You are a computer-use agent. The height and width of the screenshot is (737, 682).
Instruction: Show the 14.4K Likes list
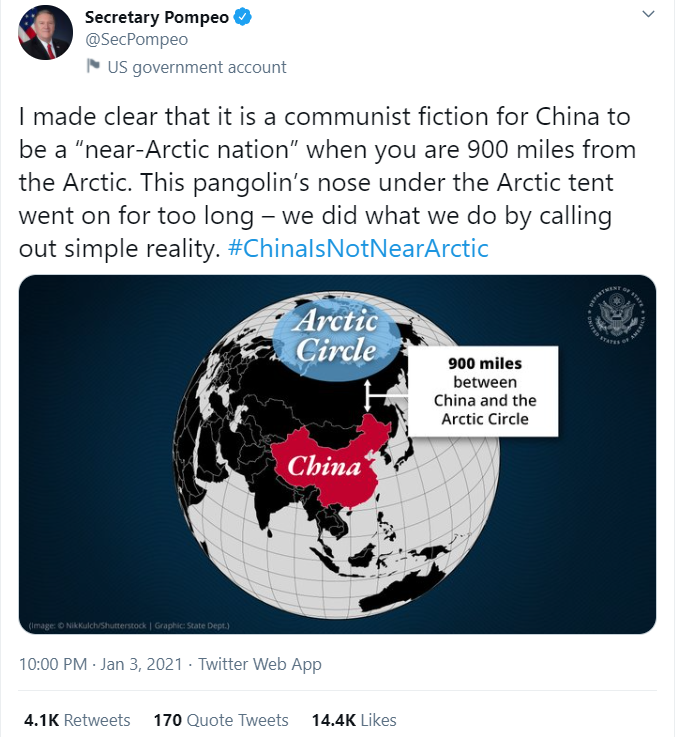click(x=355, y=720)
